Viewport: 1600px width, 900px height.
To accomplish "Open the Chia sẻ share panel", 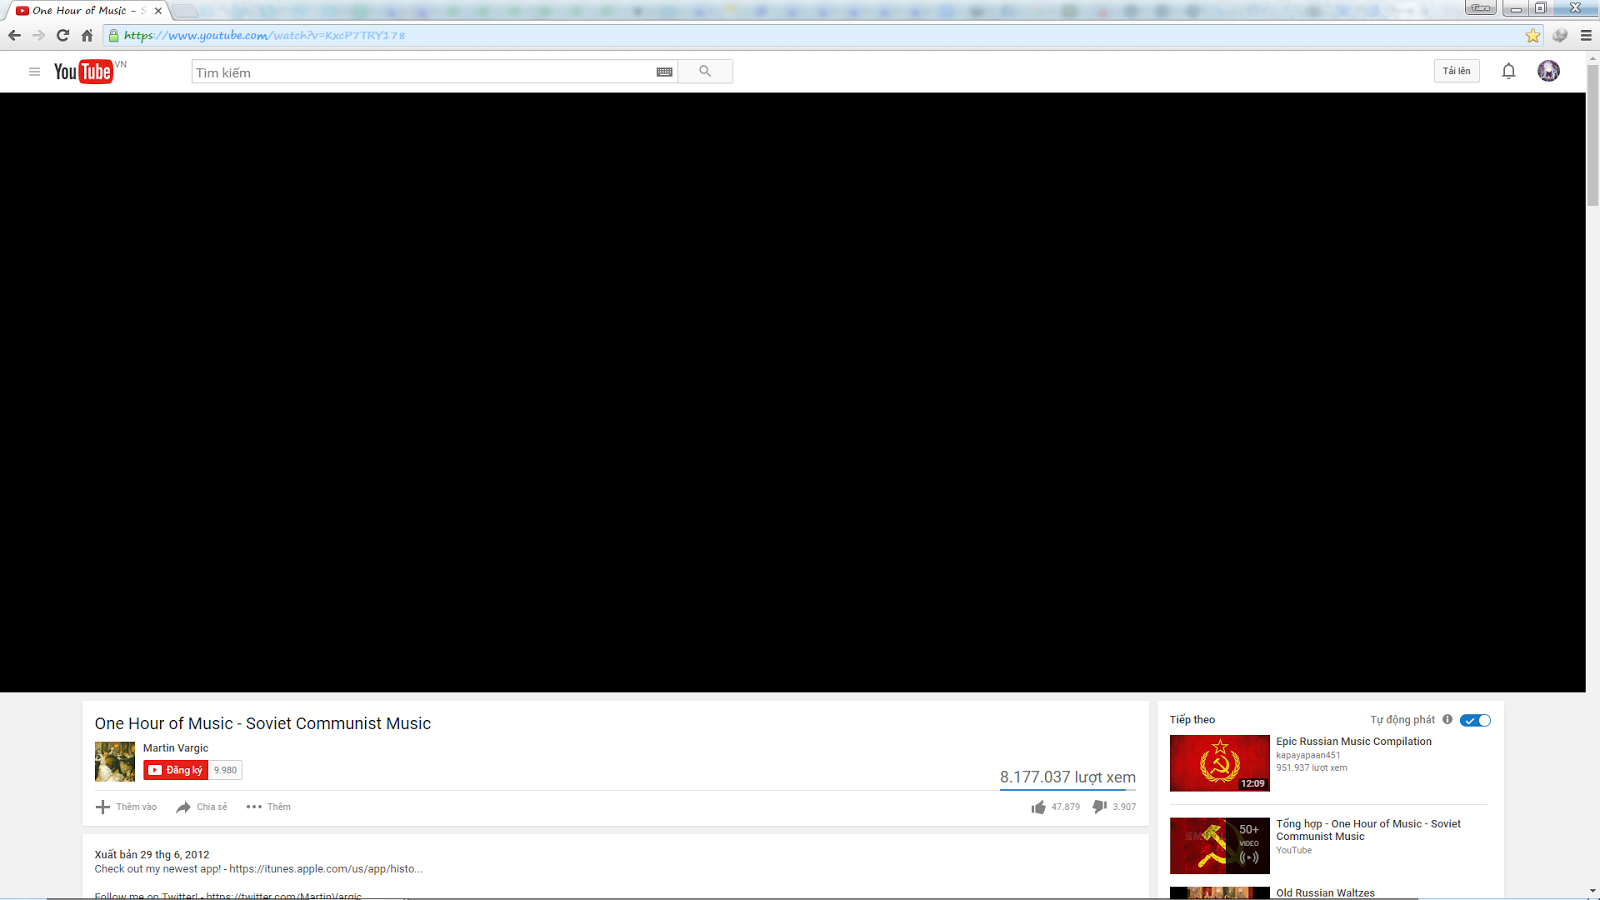I will 201,807.
